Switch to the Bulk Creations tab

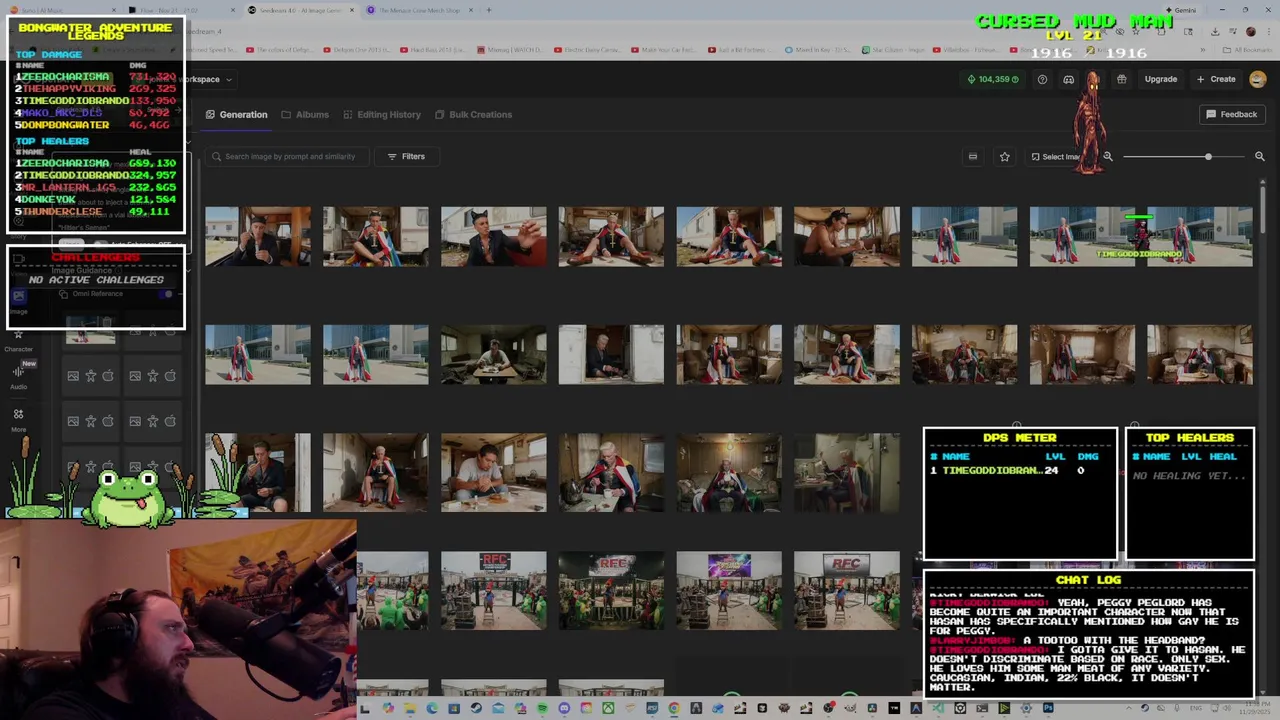pos(473,115)
